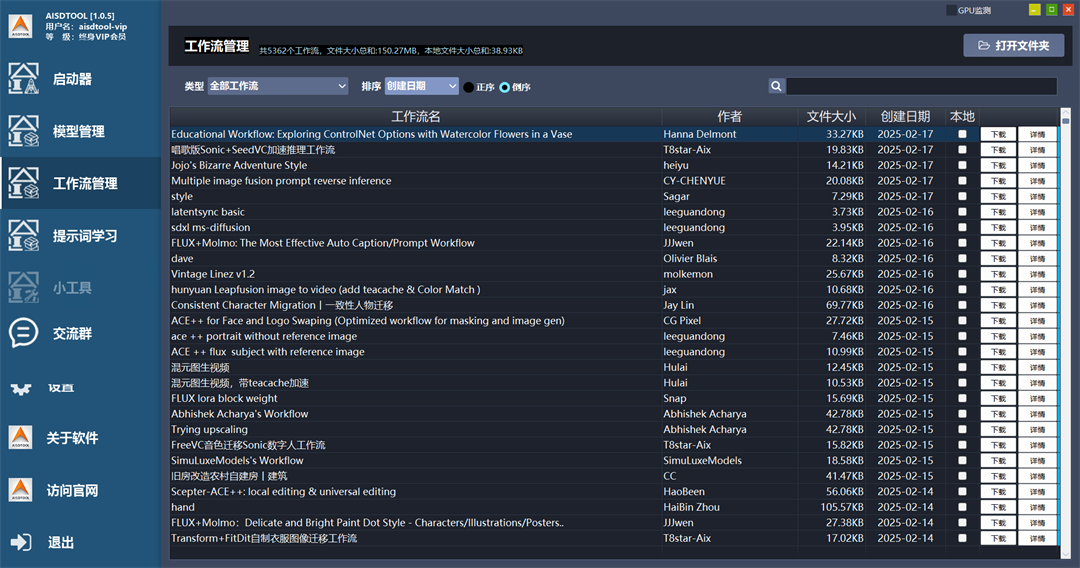Viewport: 1080px width, 568px height.
Task: Click the workflow search input field
Action: [920, 87]
